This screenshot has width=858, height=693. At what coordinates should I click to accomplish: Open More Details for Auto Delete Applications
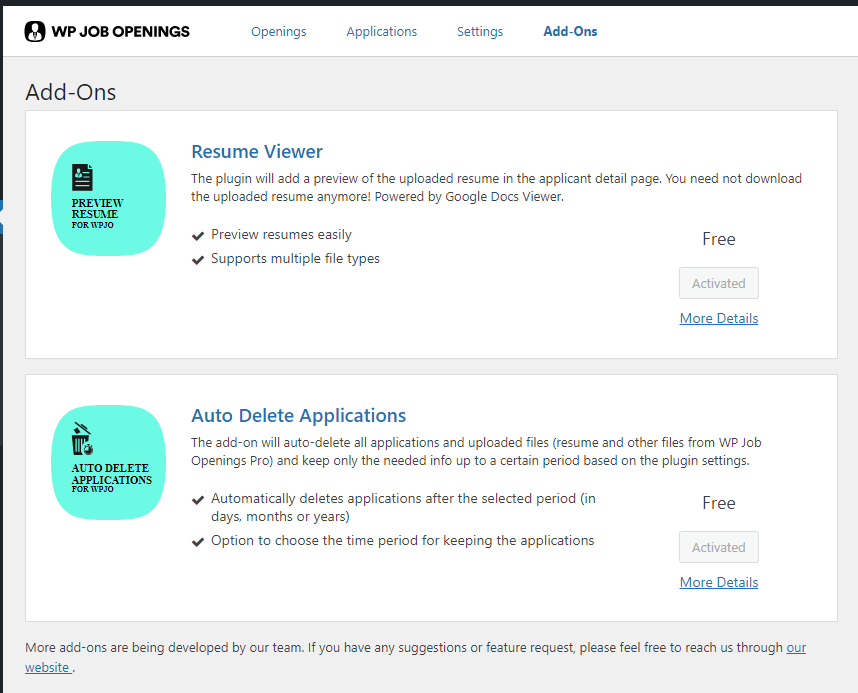(x=718, y=582)
